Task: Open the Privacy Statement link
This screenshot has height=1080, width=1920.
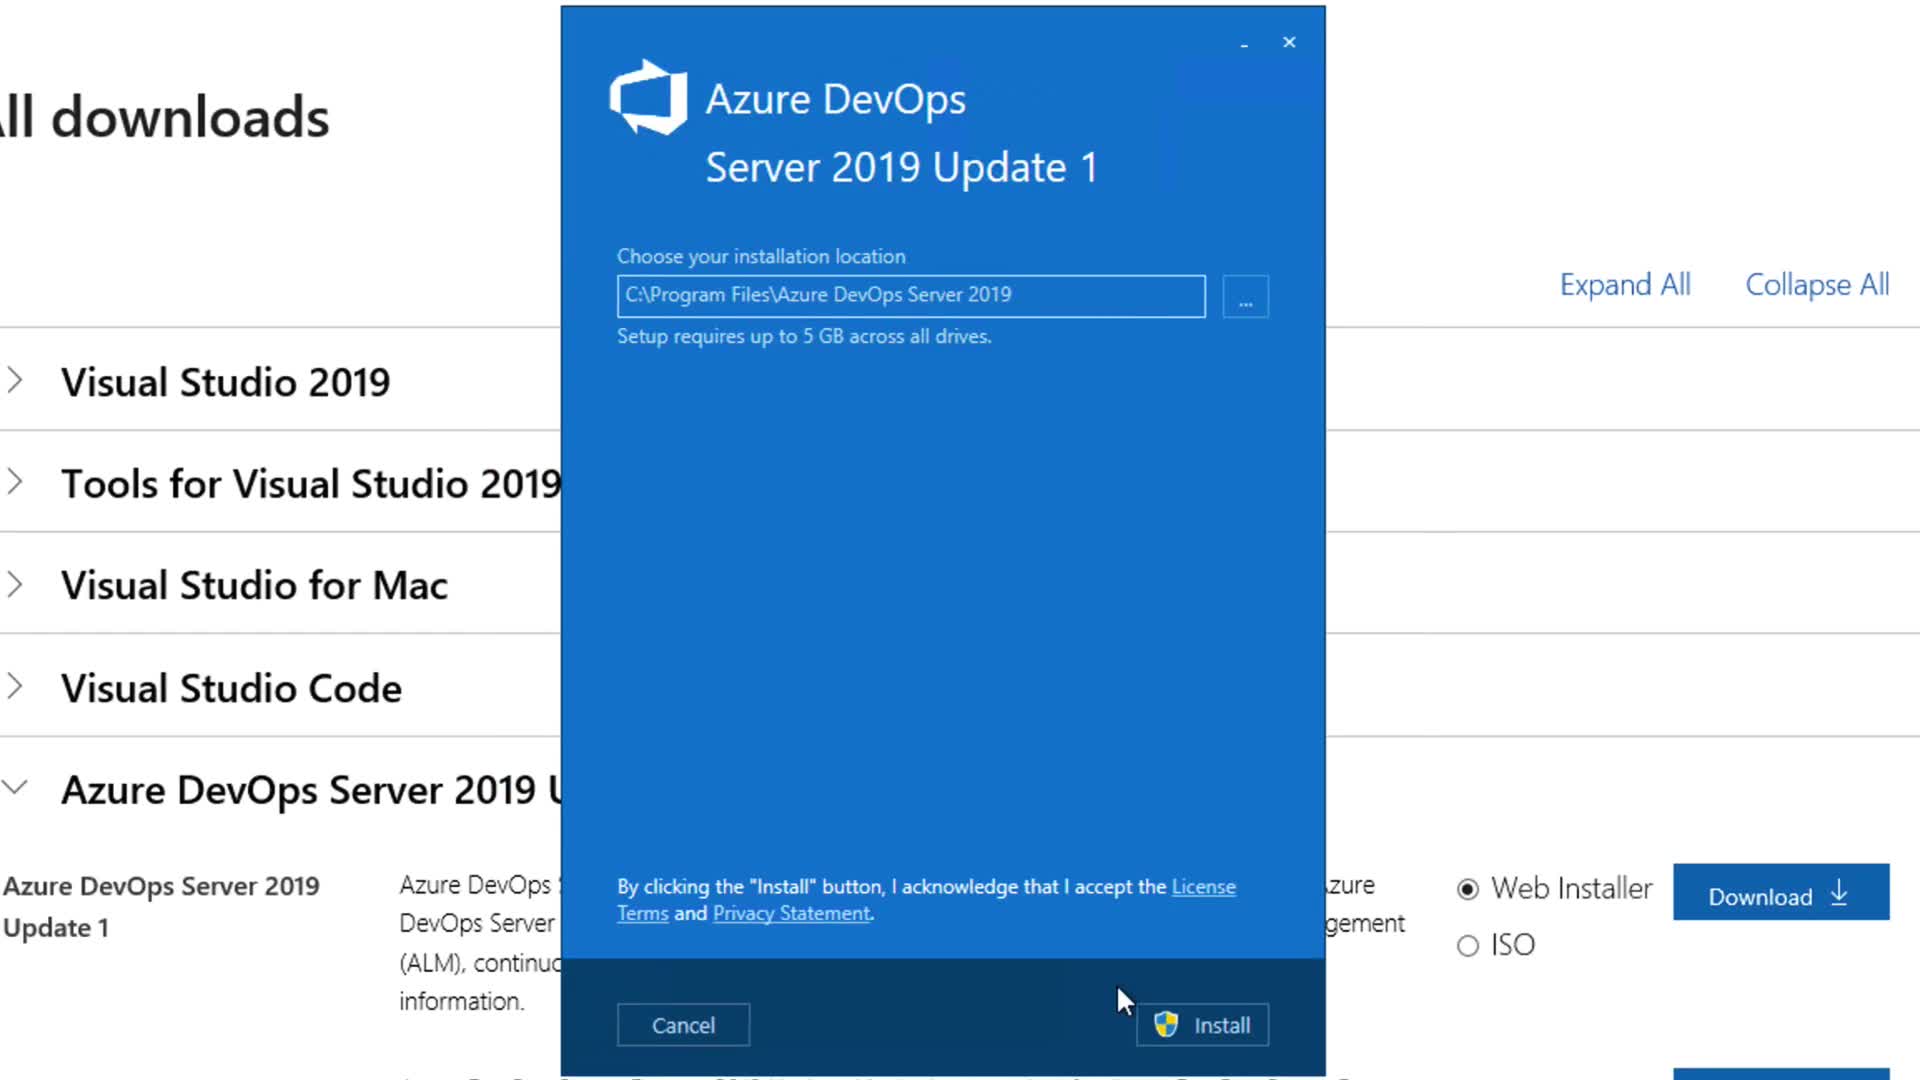Action: point(791,913)
